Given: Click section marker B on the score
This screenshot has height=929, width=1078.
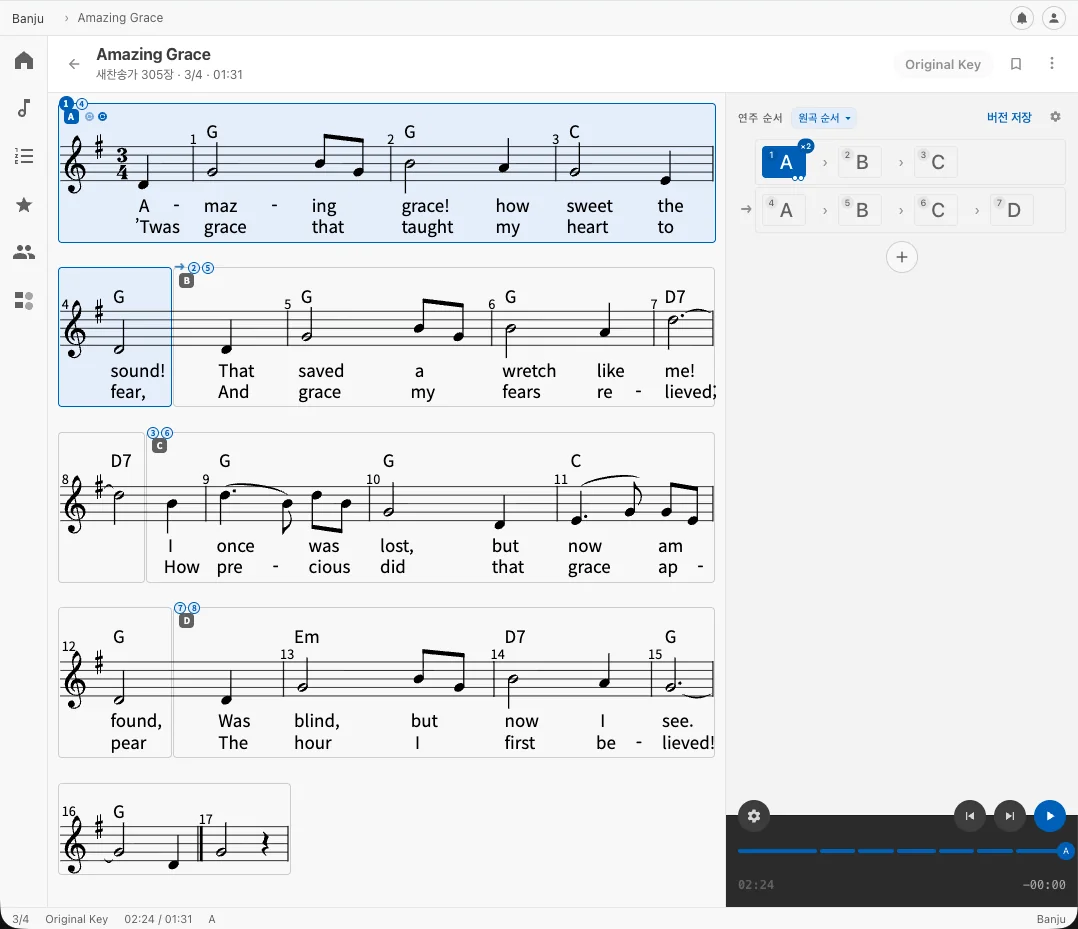Looking at the screenshot, I should 186,281.
